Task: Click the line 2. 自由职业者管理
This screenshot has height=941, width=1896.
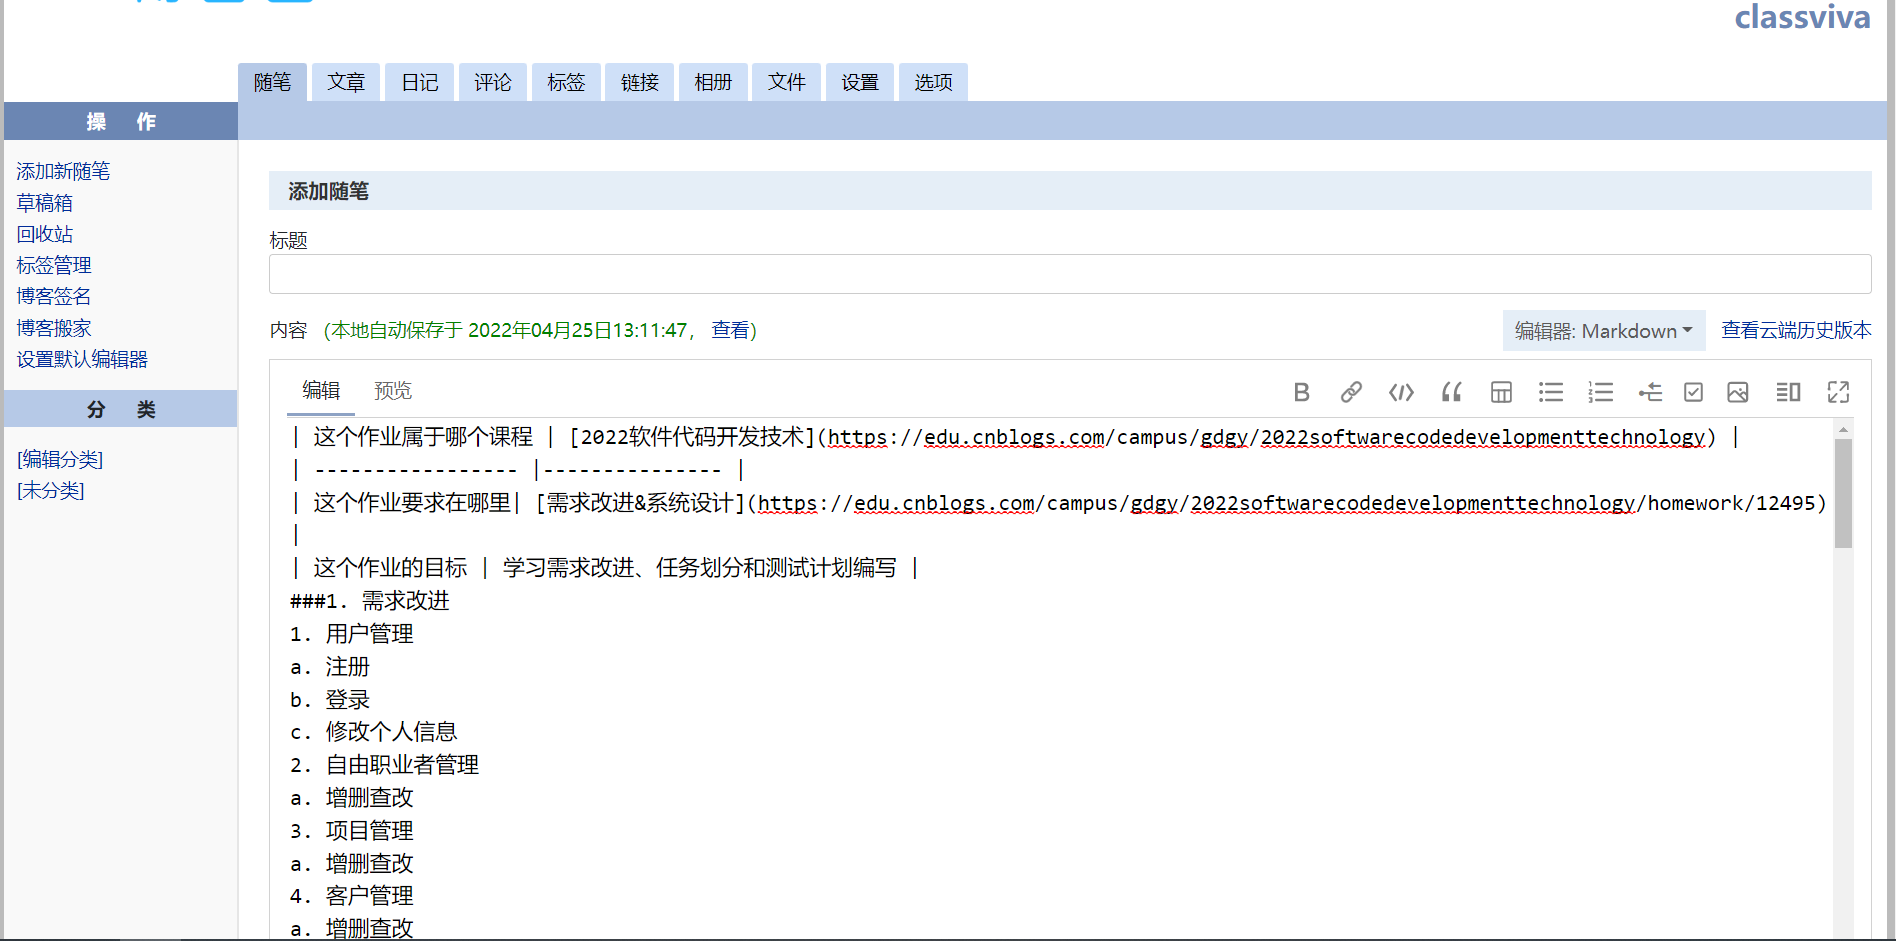Action: (x=385, y=765)
